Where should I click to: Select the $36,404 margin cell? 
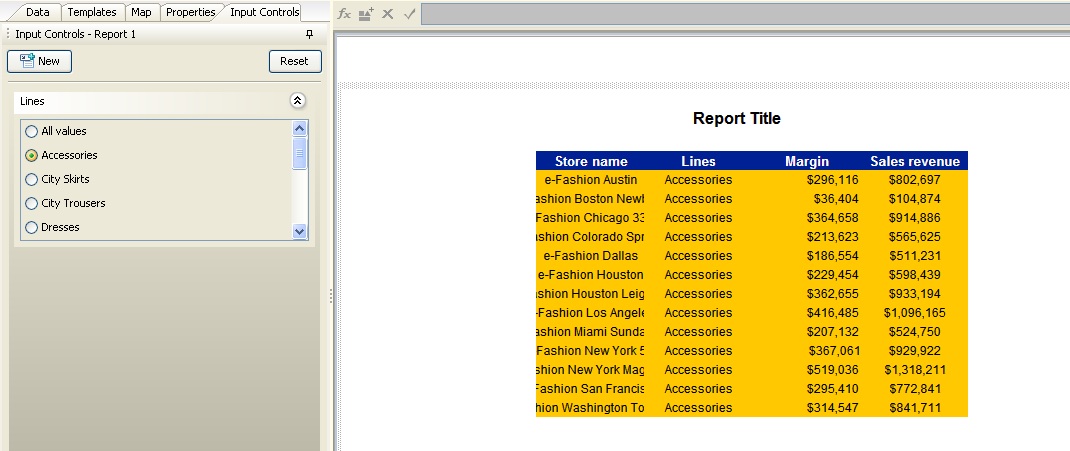click(807, 199)
